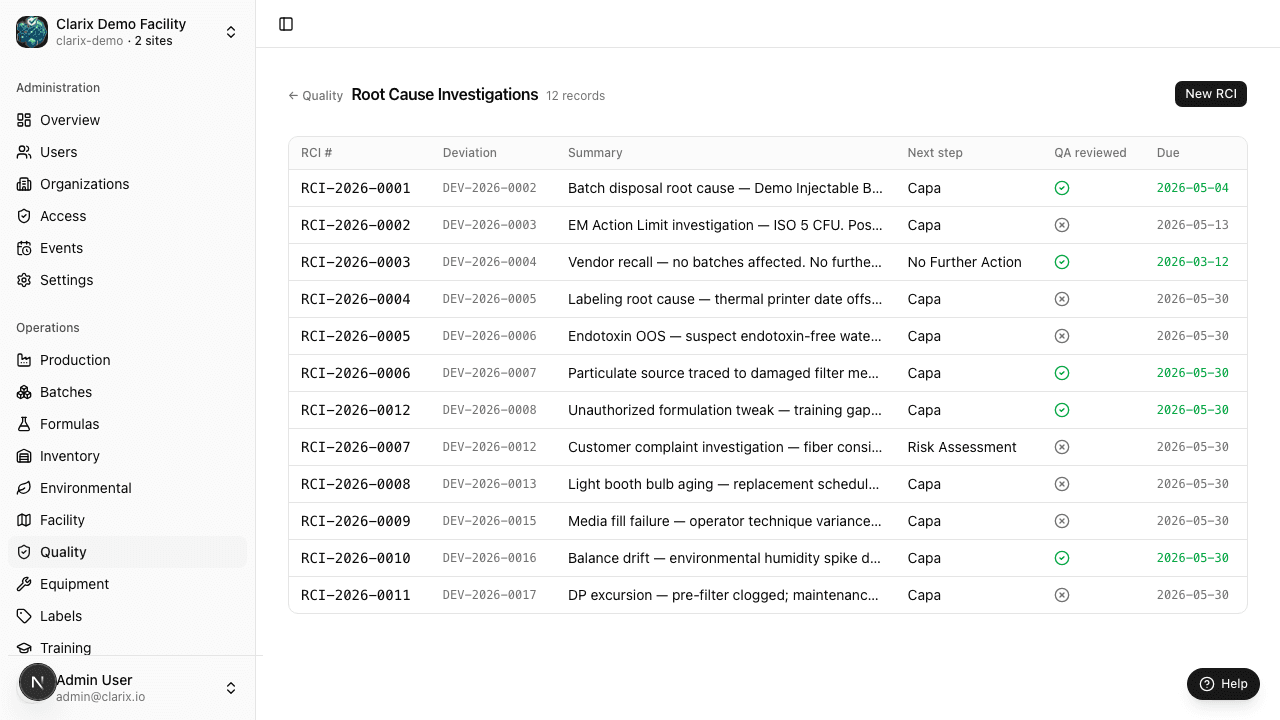The height and width of the screenshot is (720, 1280).
Task: Click QA reviewed X icon for RCI-2026-0004
Action: [x=1062, y=299]
